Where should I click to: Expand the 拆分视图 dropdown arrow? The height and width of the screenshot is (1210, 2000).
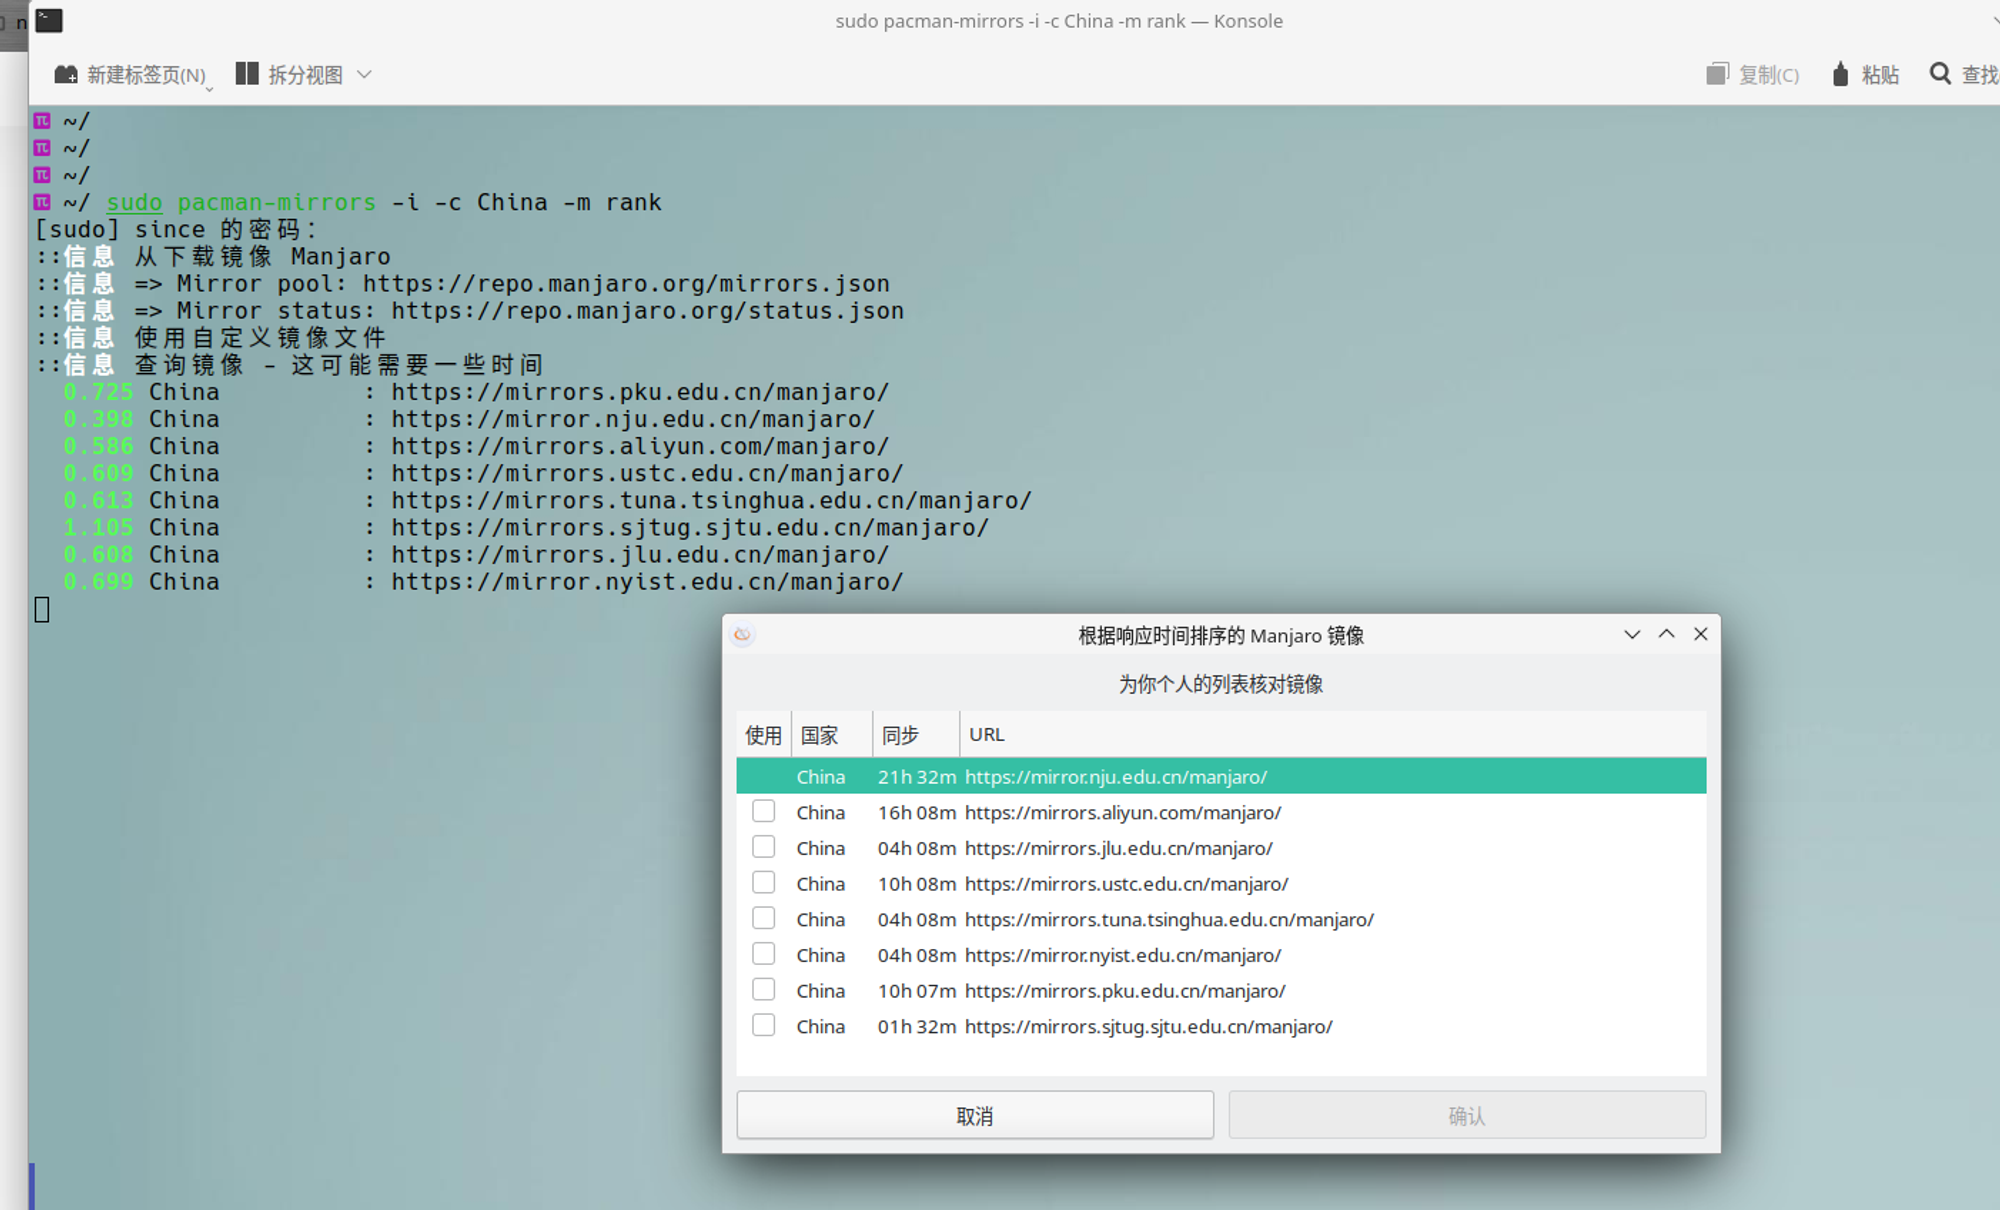point(364,75)
